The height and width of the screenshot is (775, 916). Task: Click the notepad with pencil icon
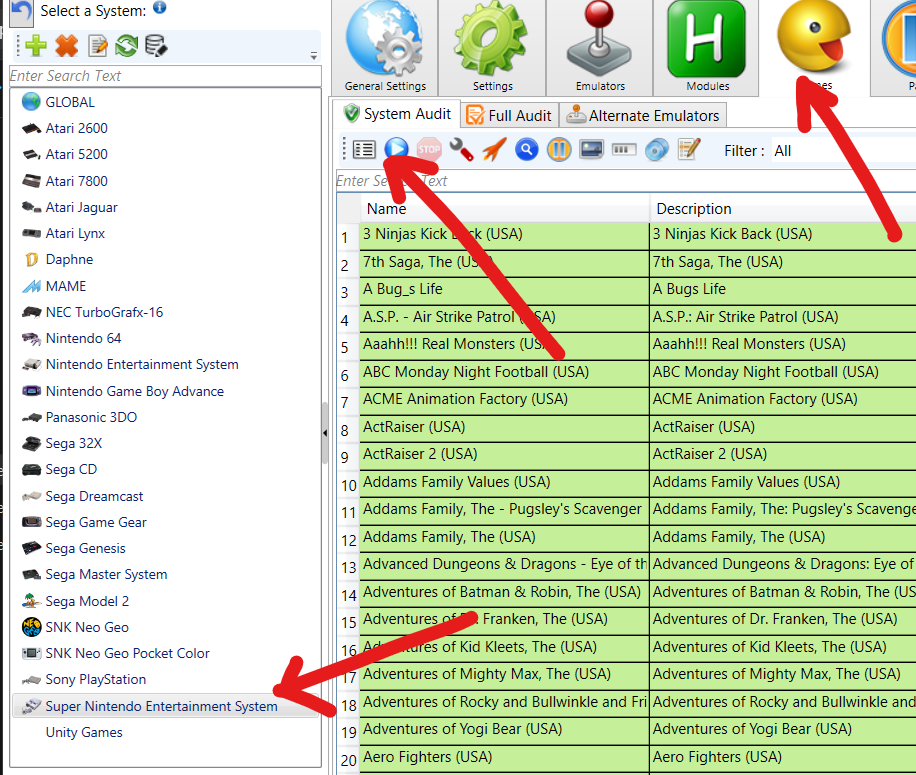[x=689, y=150]
